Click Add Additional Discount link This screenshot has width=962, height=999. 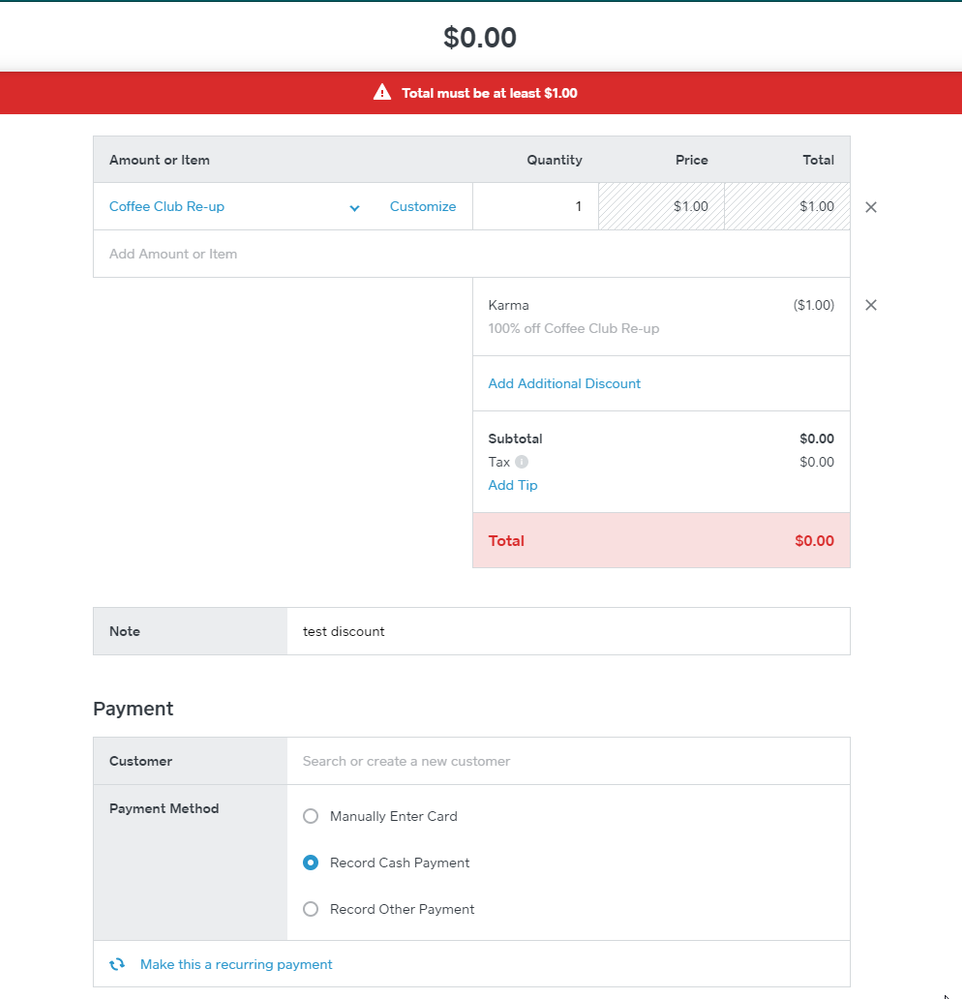pos(564,383)
